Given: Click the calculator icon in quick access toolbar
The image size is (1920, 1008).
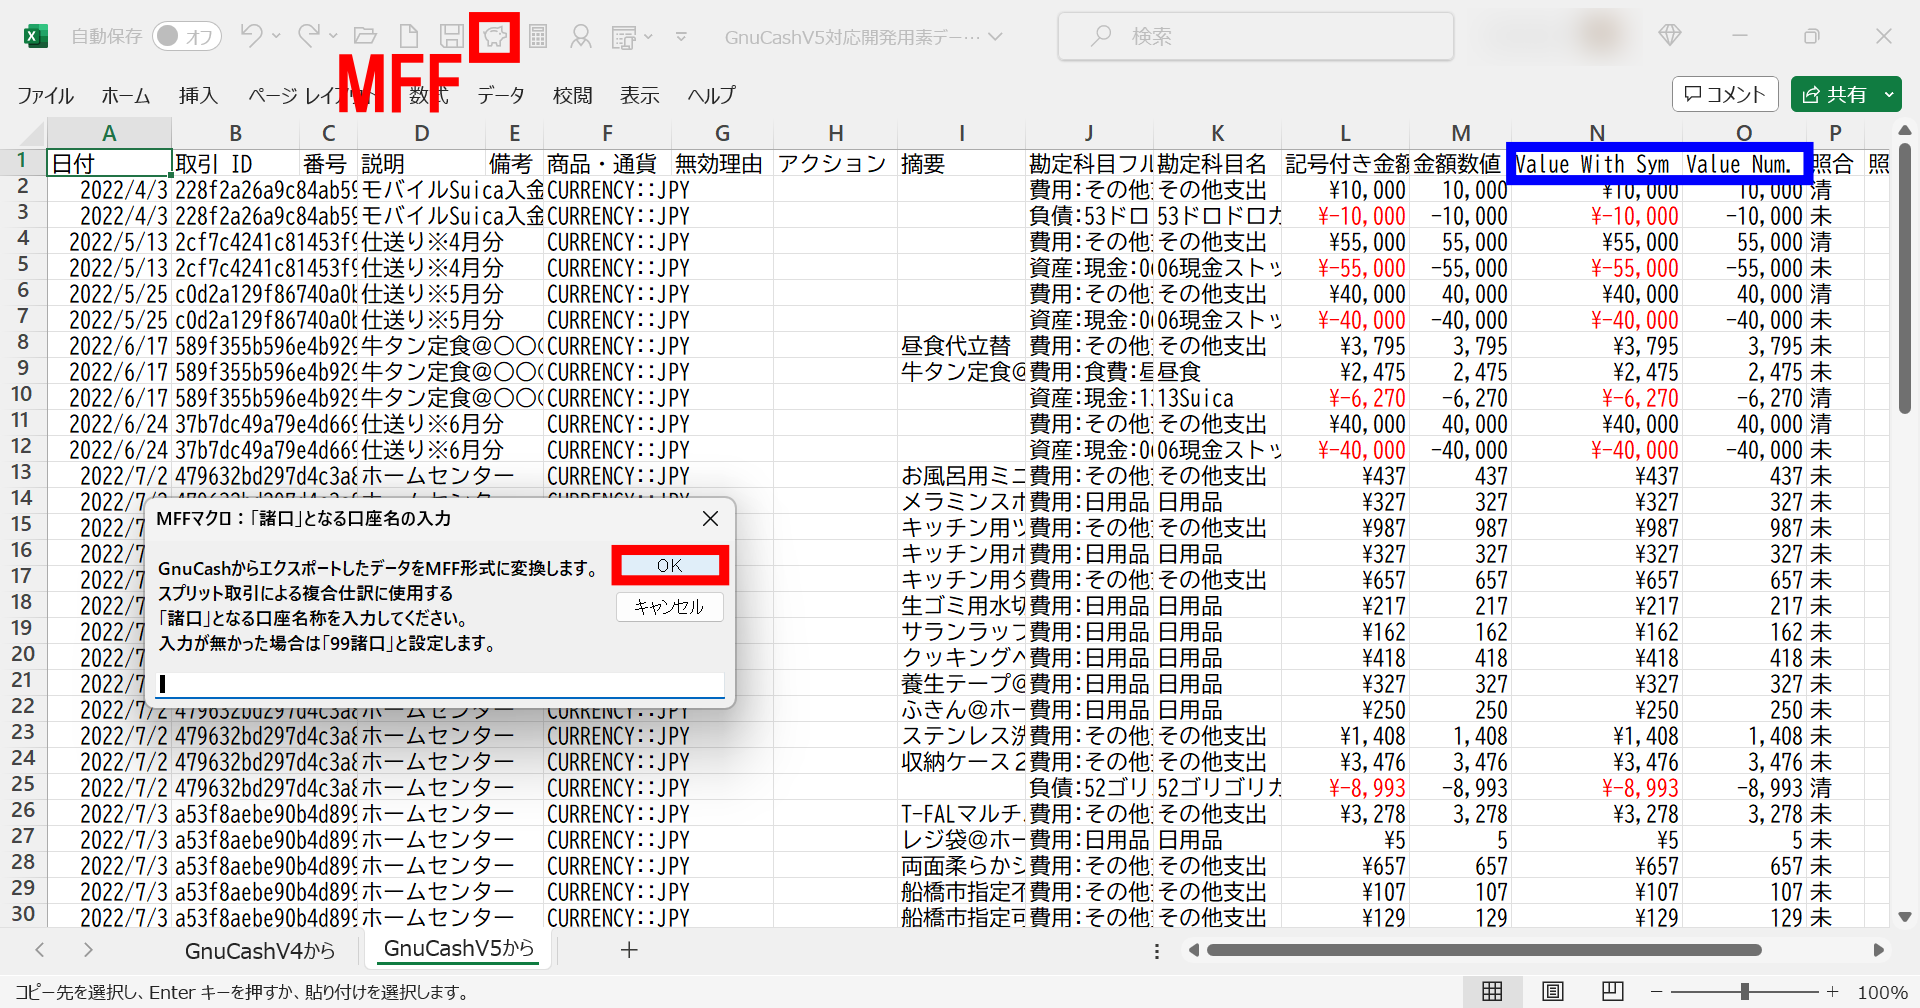Looking at the screenshot, I should [x=538, y=37].
